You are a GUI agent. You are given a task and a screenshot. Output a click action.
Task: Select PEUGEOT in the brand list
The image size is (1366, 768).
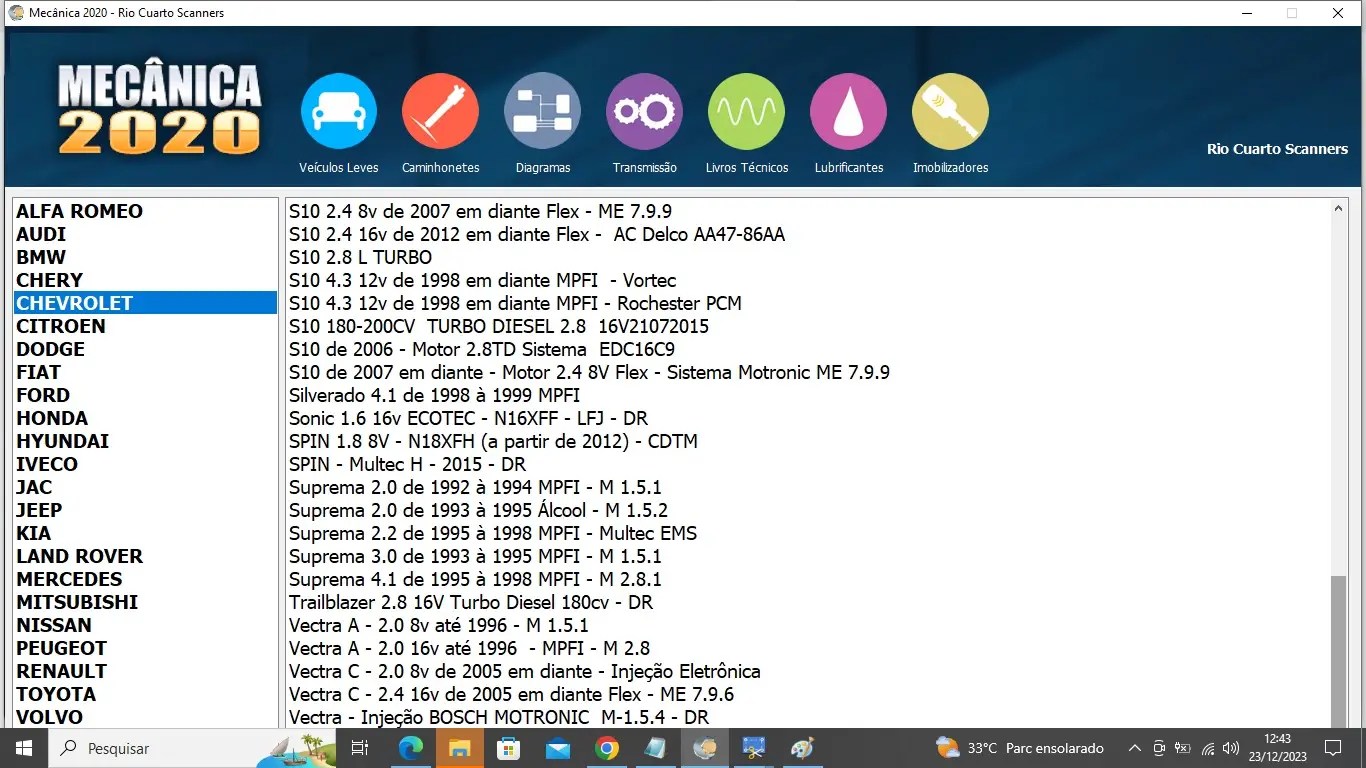click(145, 648)
